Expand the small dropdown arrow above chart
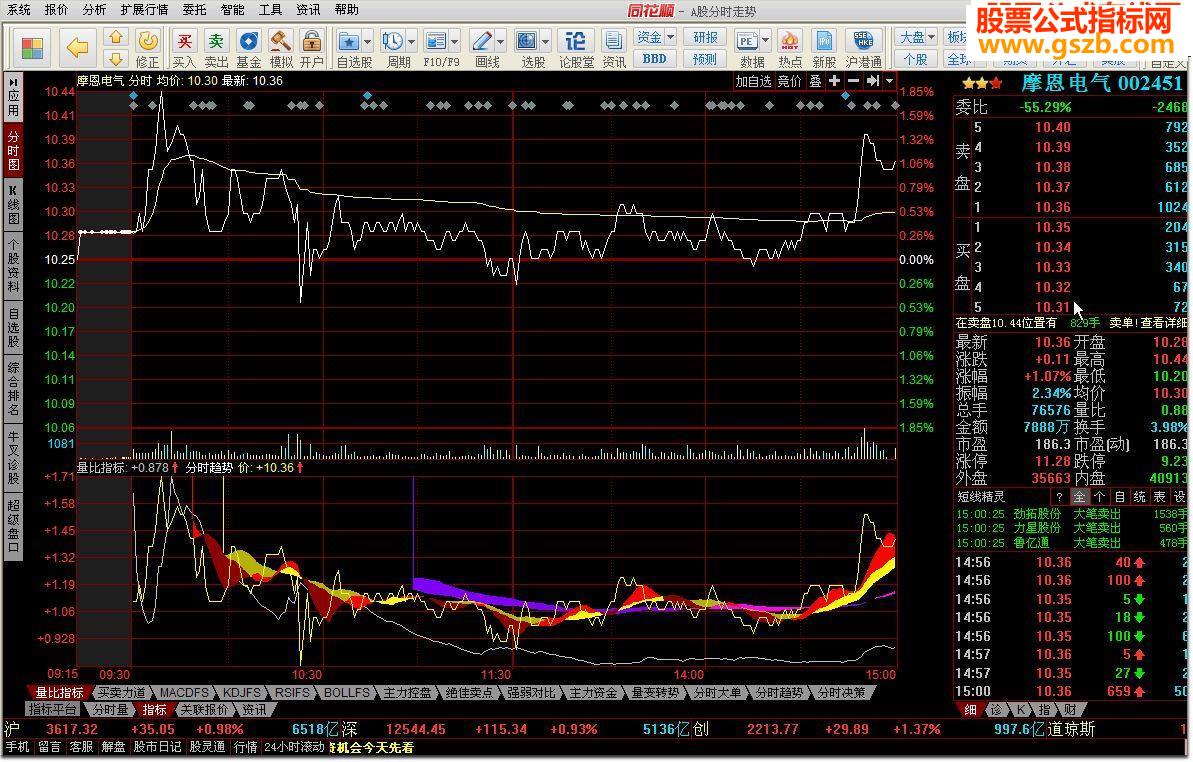 pos(889,81)
